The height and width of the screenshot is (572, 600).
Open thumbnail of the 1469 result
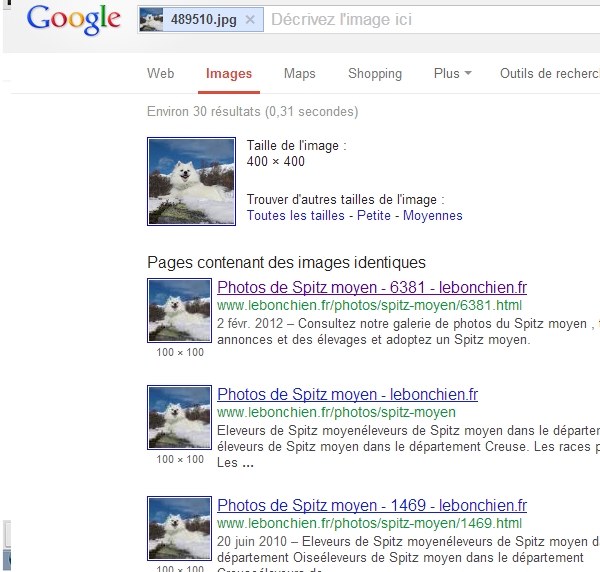(179, 528)
